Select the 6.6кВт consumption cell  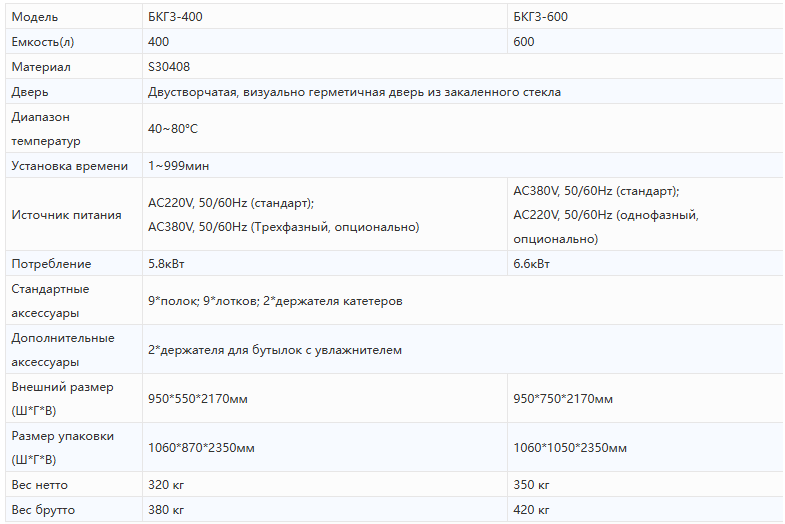click(x=531, y=264)
